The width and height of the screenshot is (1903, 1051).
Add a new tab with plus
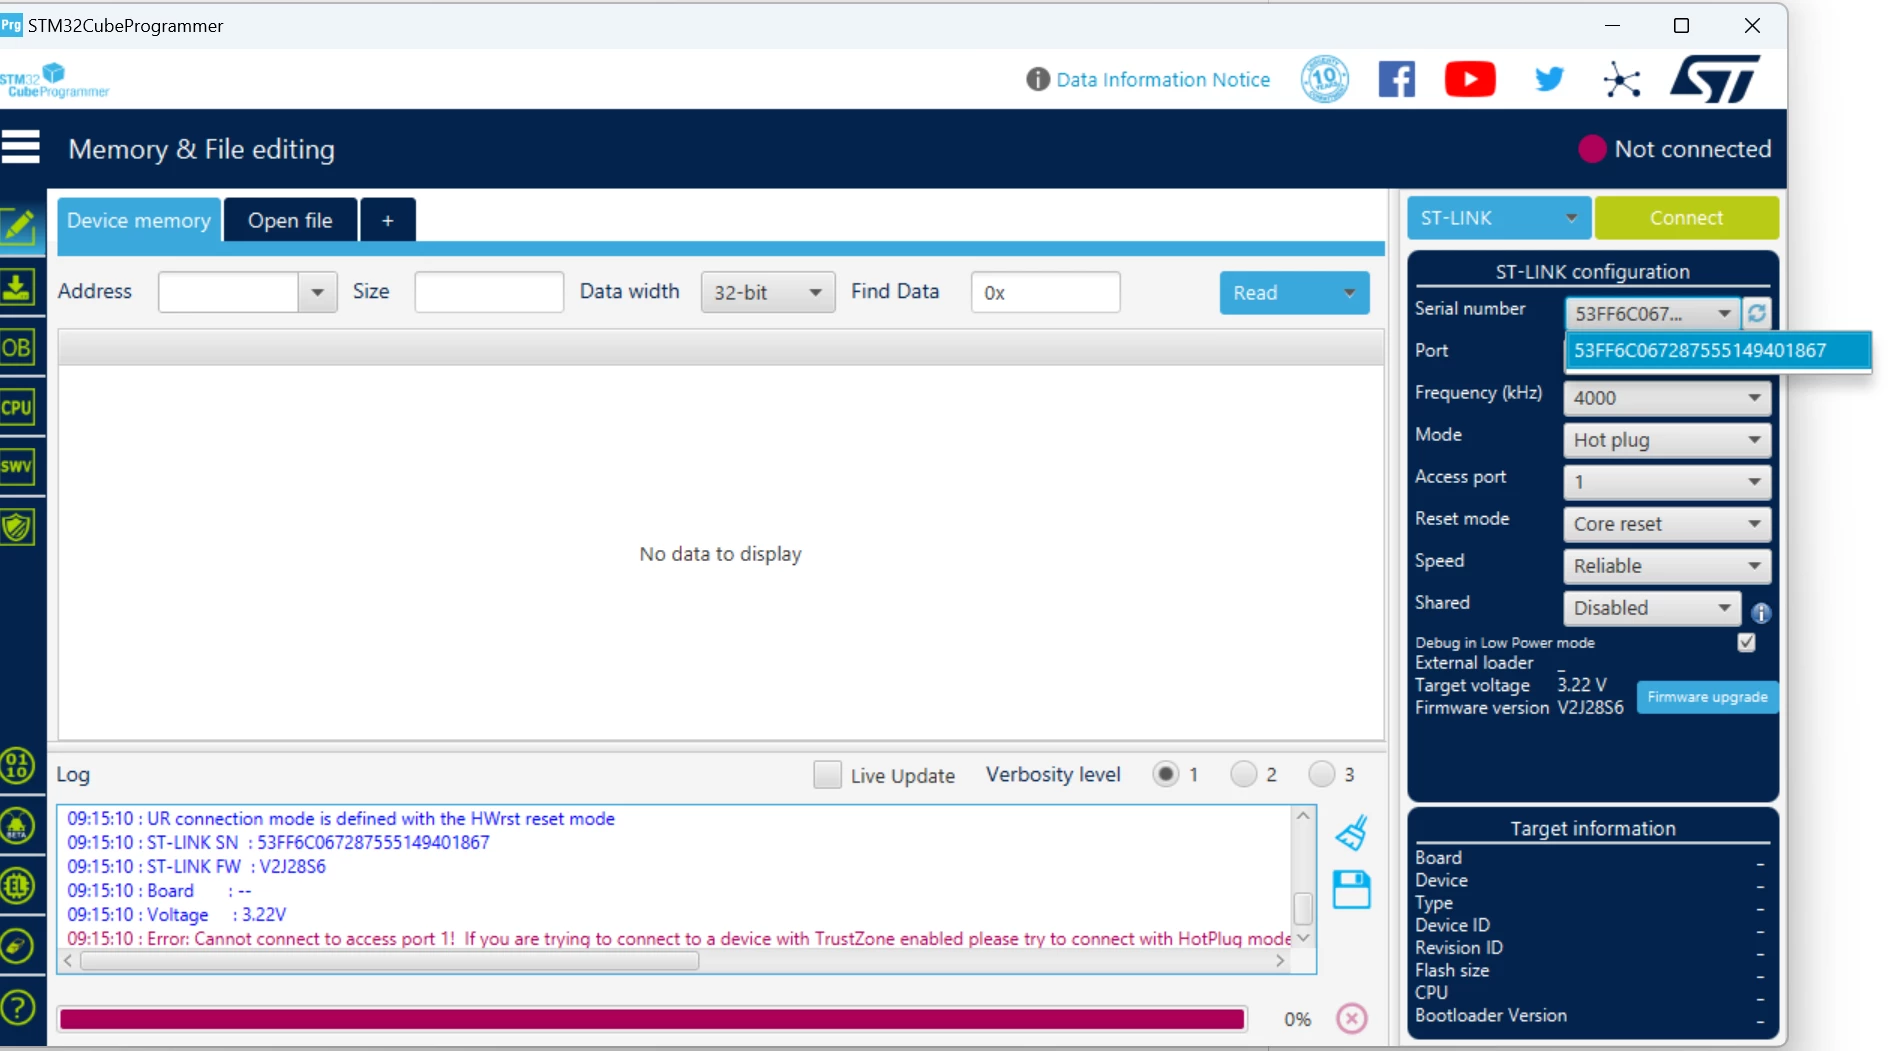pyautogui.click(x=388, y=220)
